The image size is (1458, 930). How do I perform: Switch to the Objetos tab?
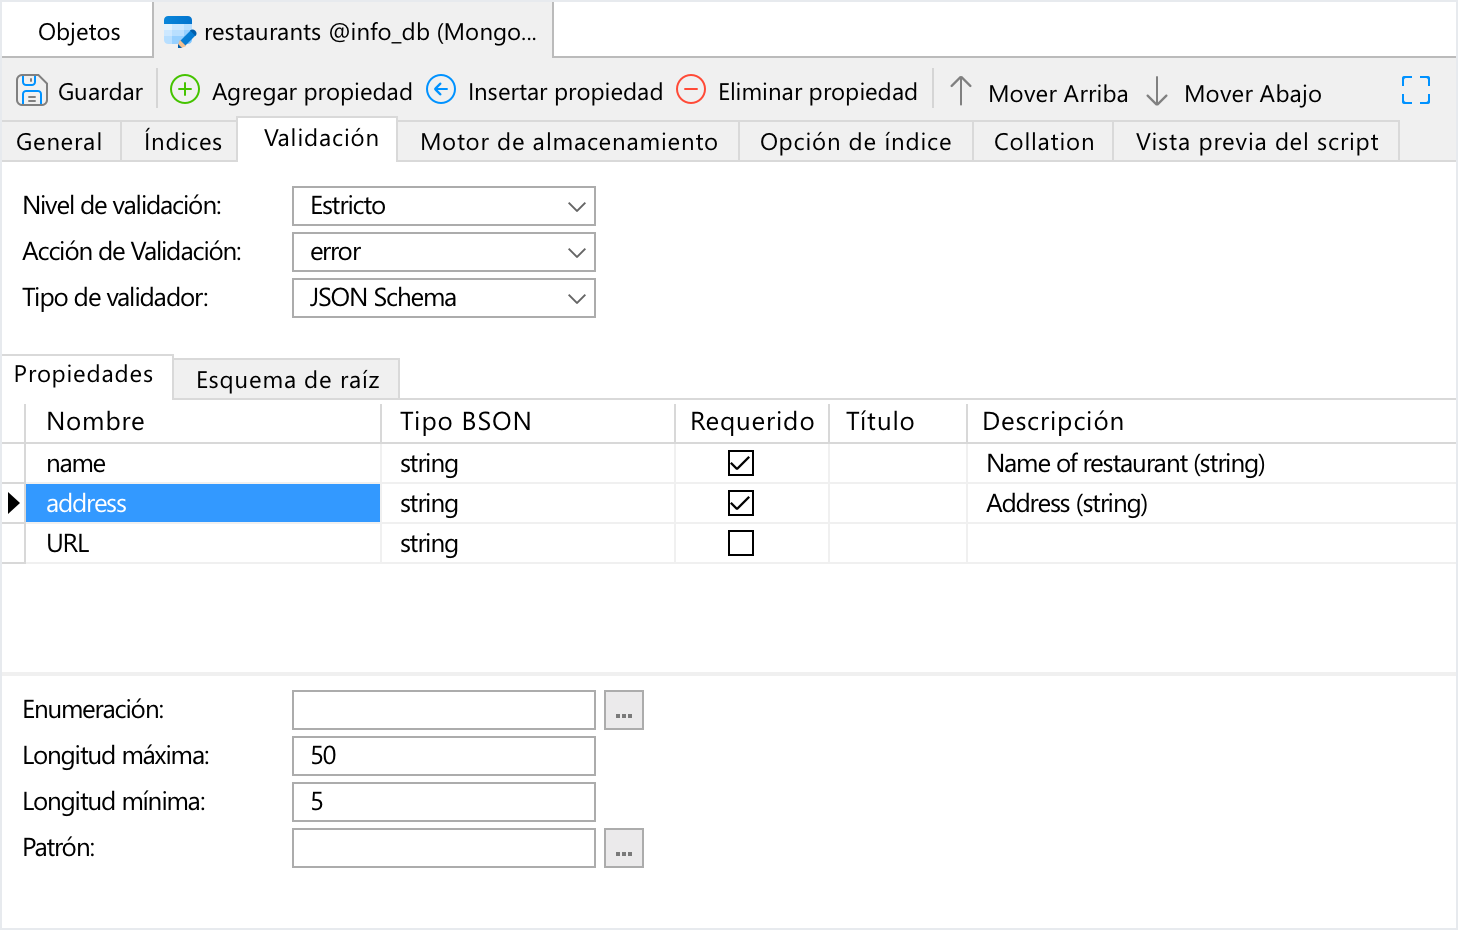click(79, 32)
